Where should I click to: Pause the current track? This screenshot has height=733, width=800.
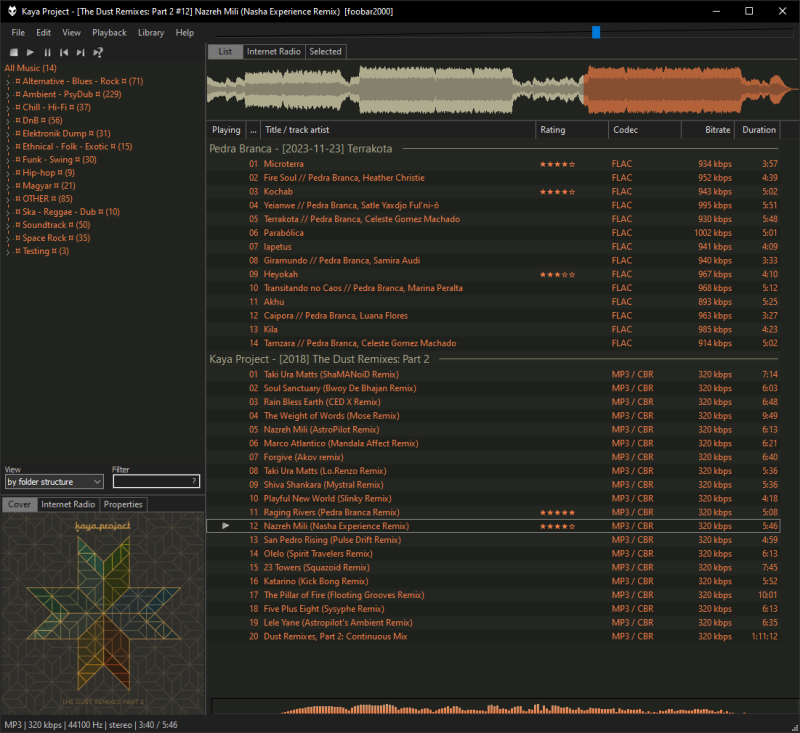[x=47, y=52]
